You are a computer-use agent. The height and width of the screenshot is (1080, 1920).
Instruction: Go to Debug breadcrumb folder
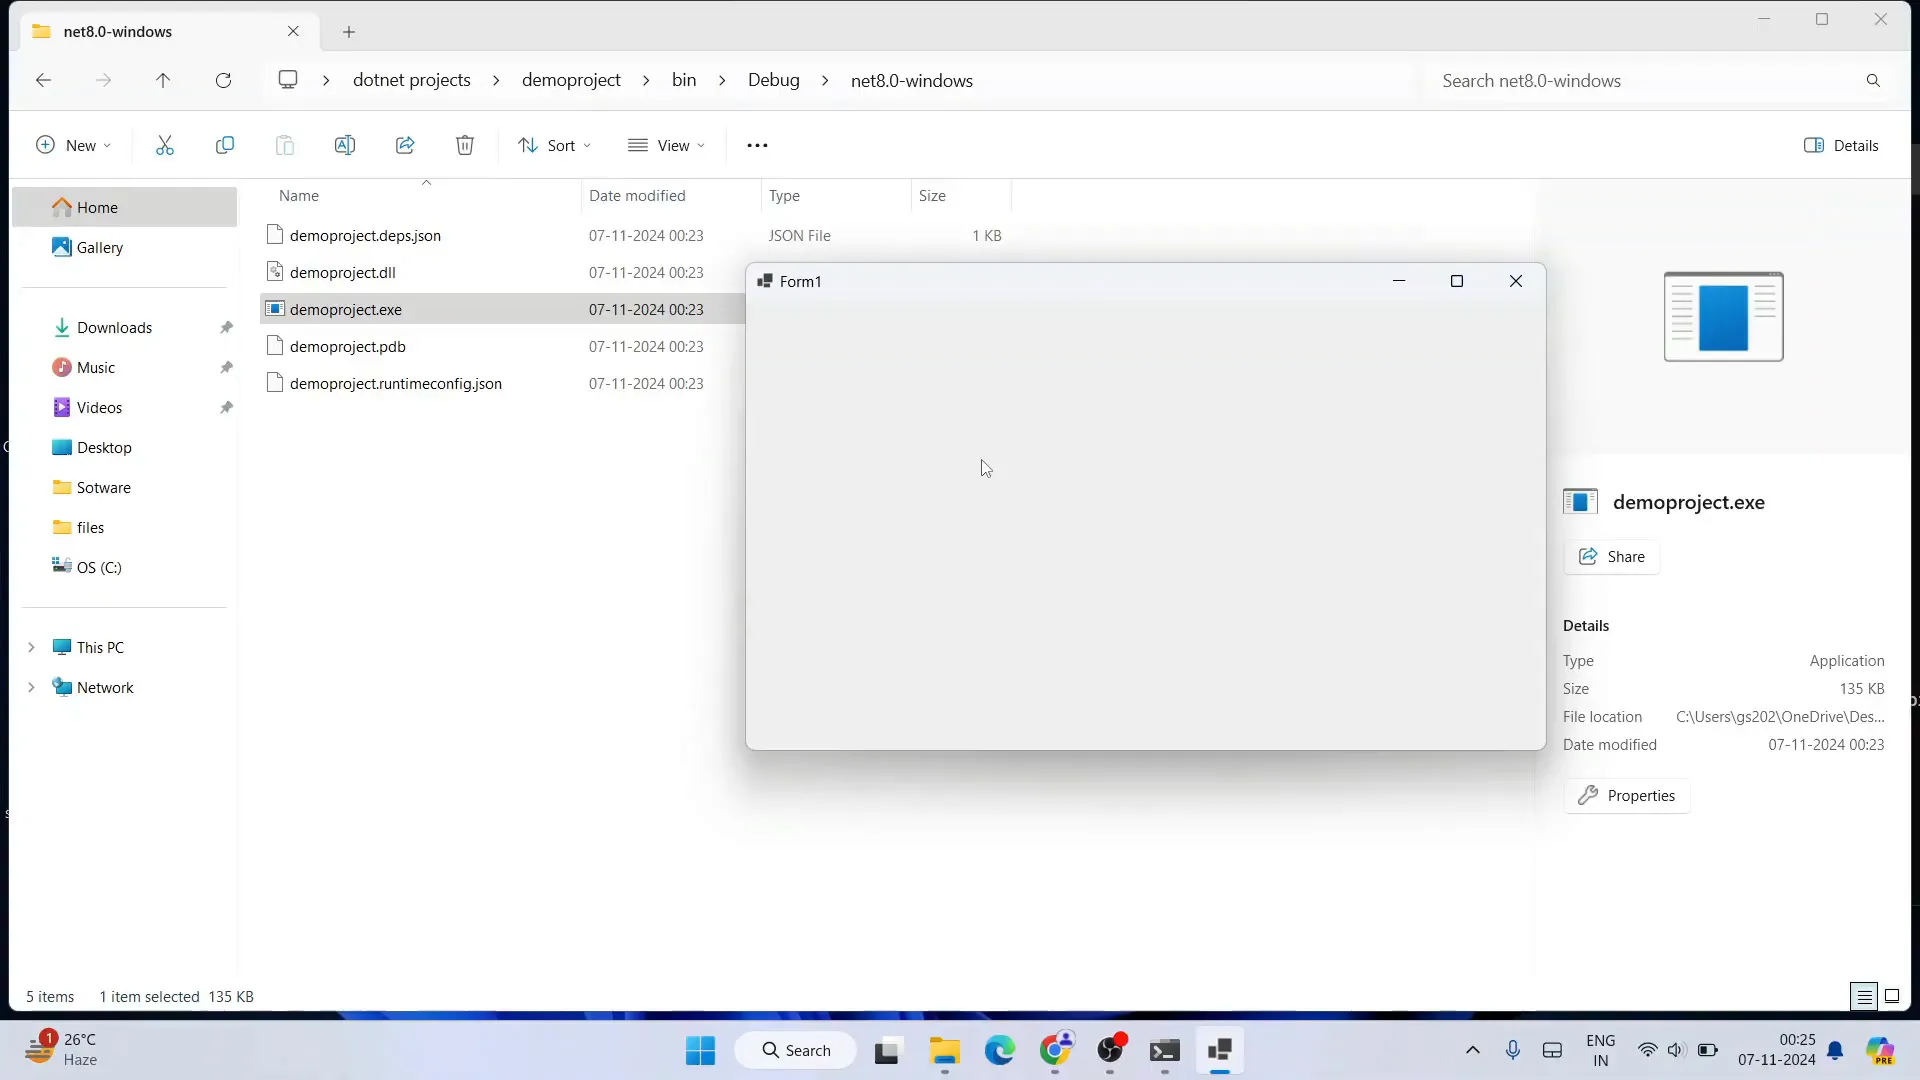click(x=774, y=81)
